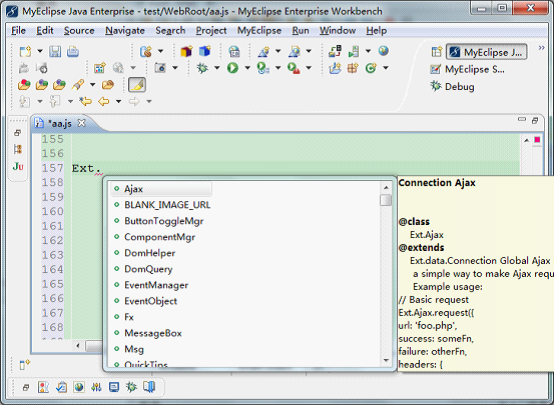Open the Navigate menu

pos(125,31)
